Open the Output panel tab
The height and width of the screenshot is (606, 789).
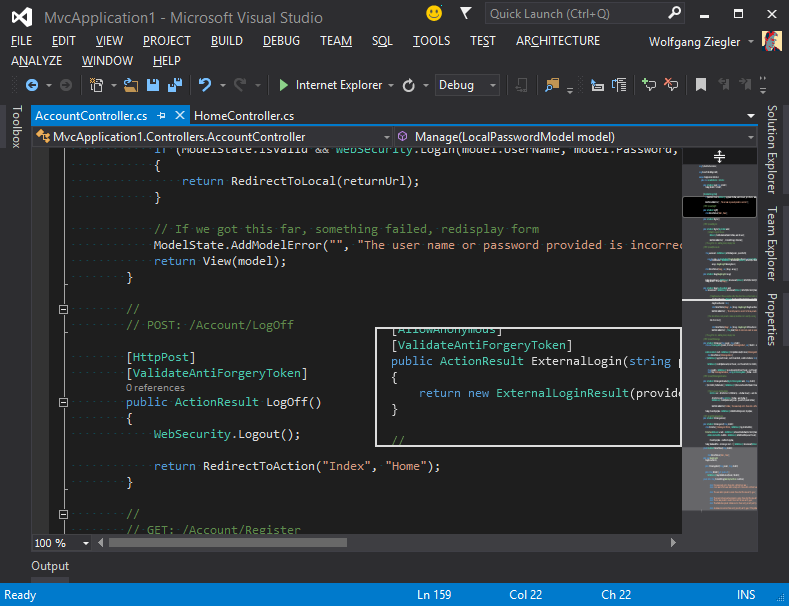[50, 566]
